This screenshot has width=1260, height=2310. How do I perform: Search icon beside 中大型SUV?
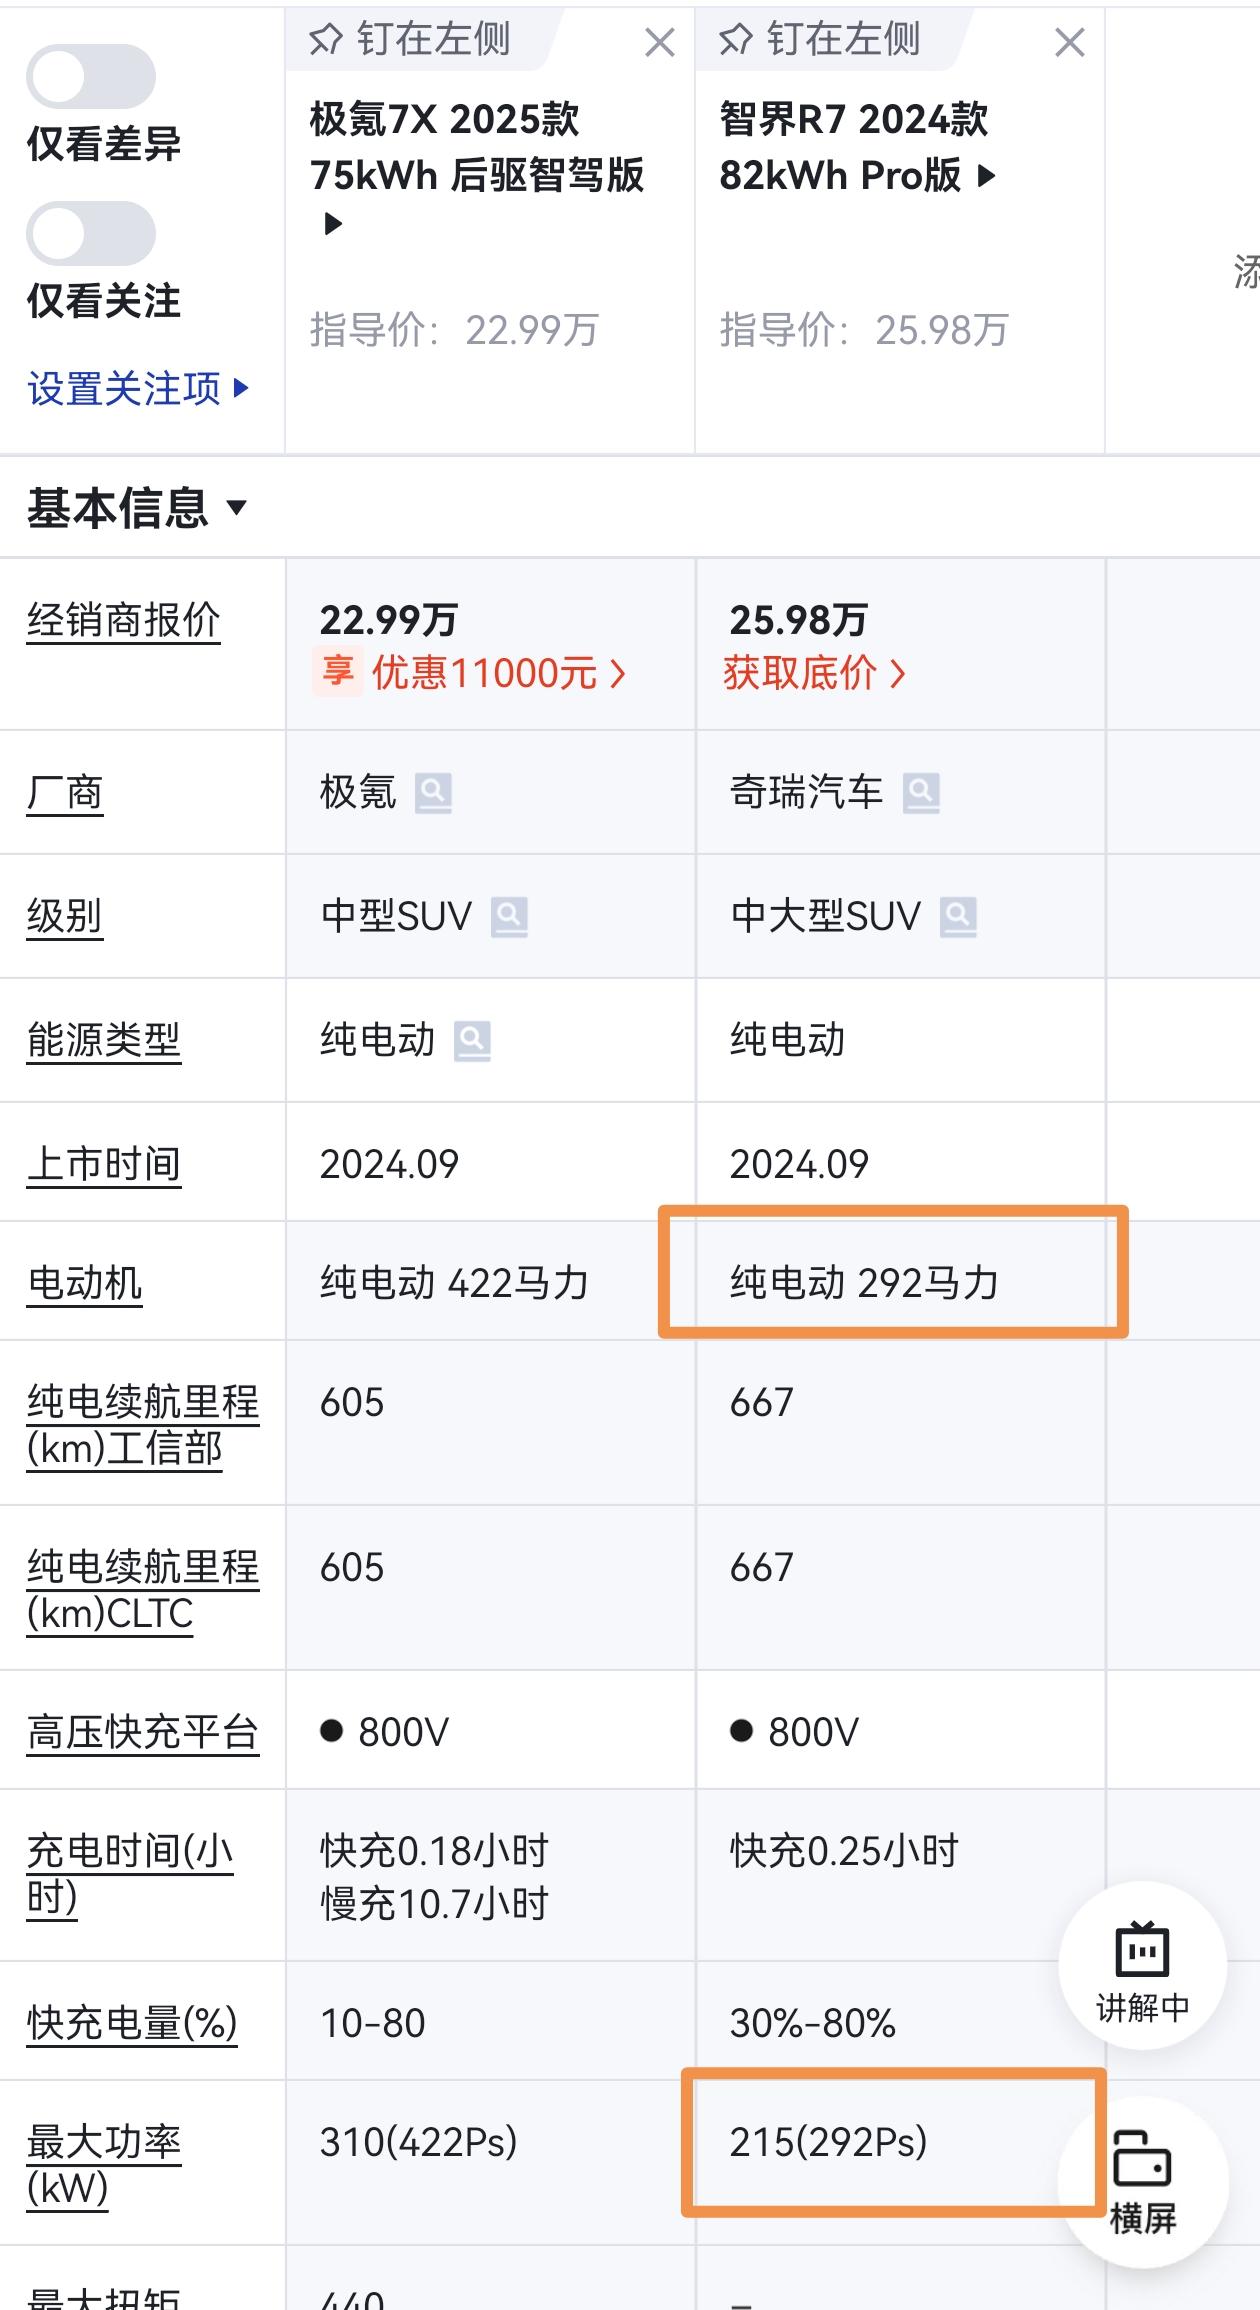point(958,916)
